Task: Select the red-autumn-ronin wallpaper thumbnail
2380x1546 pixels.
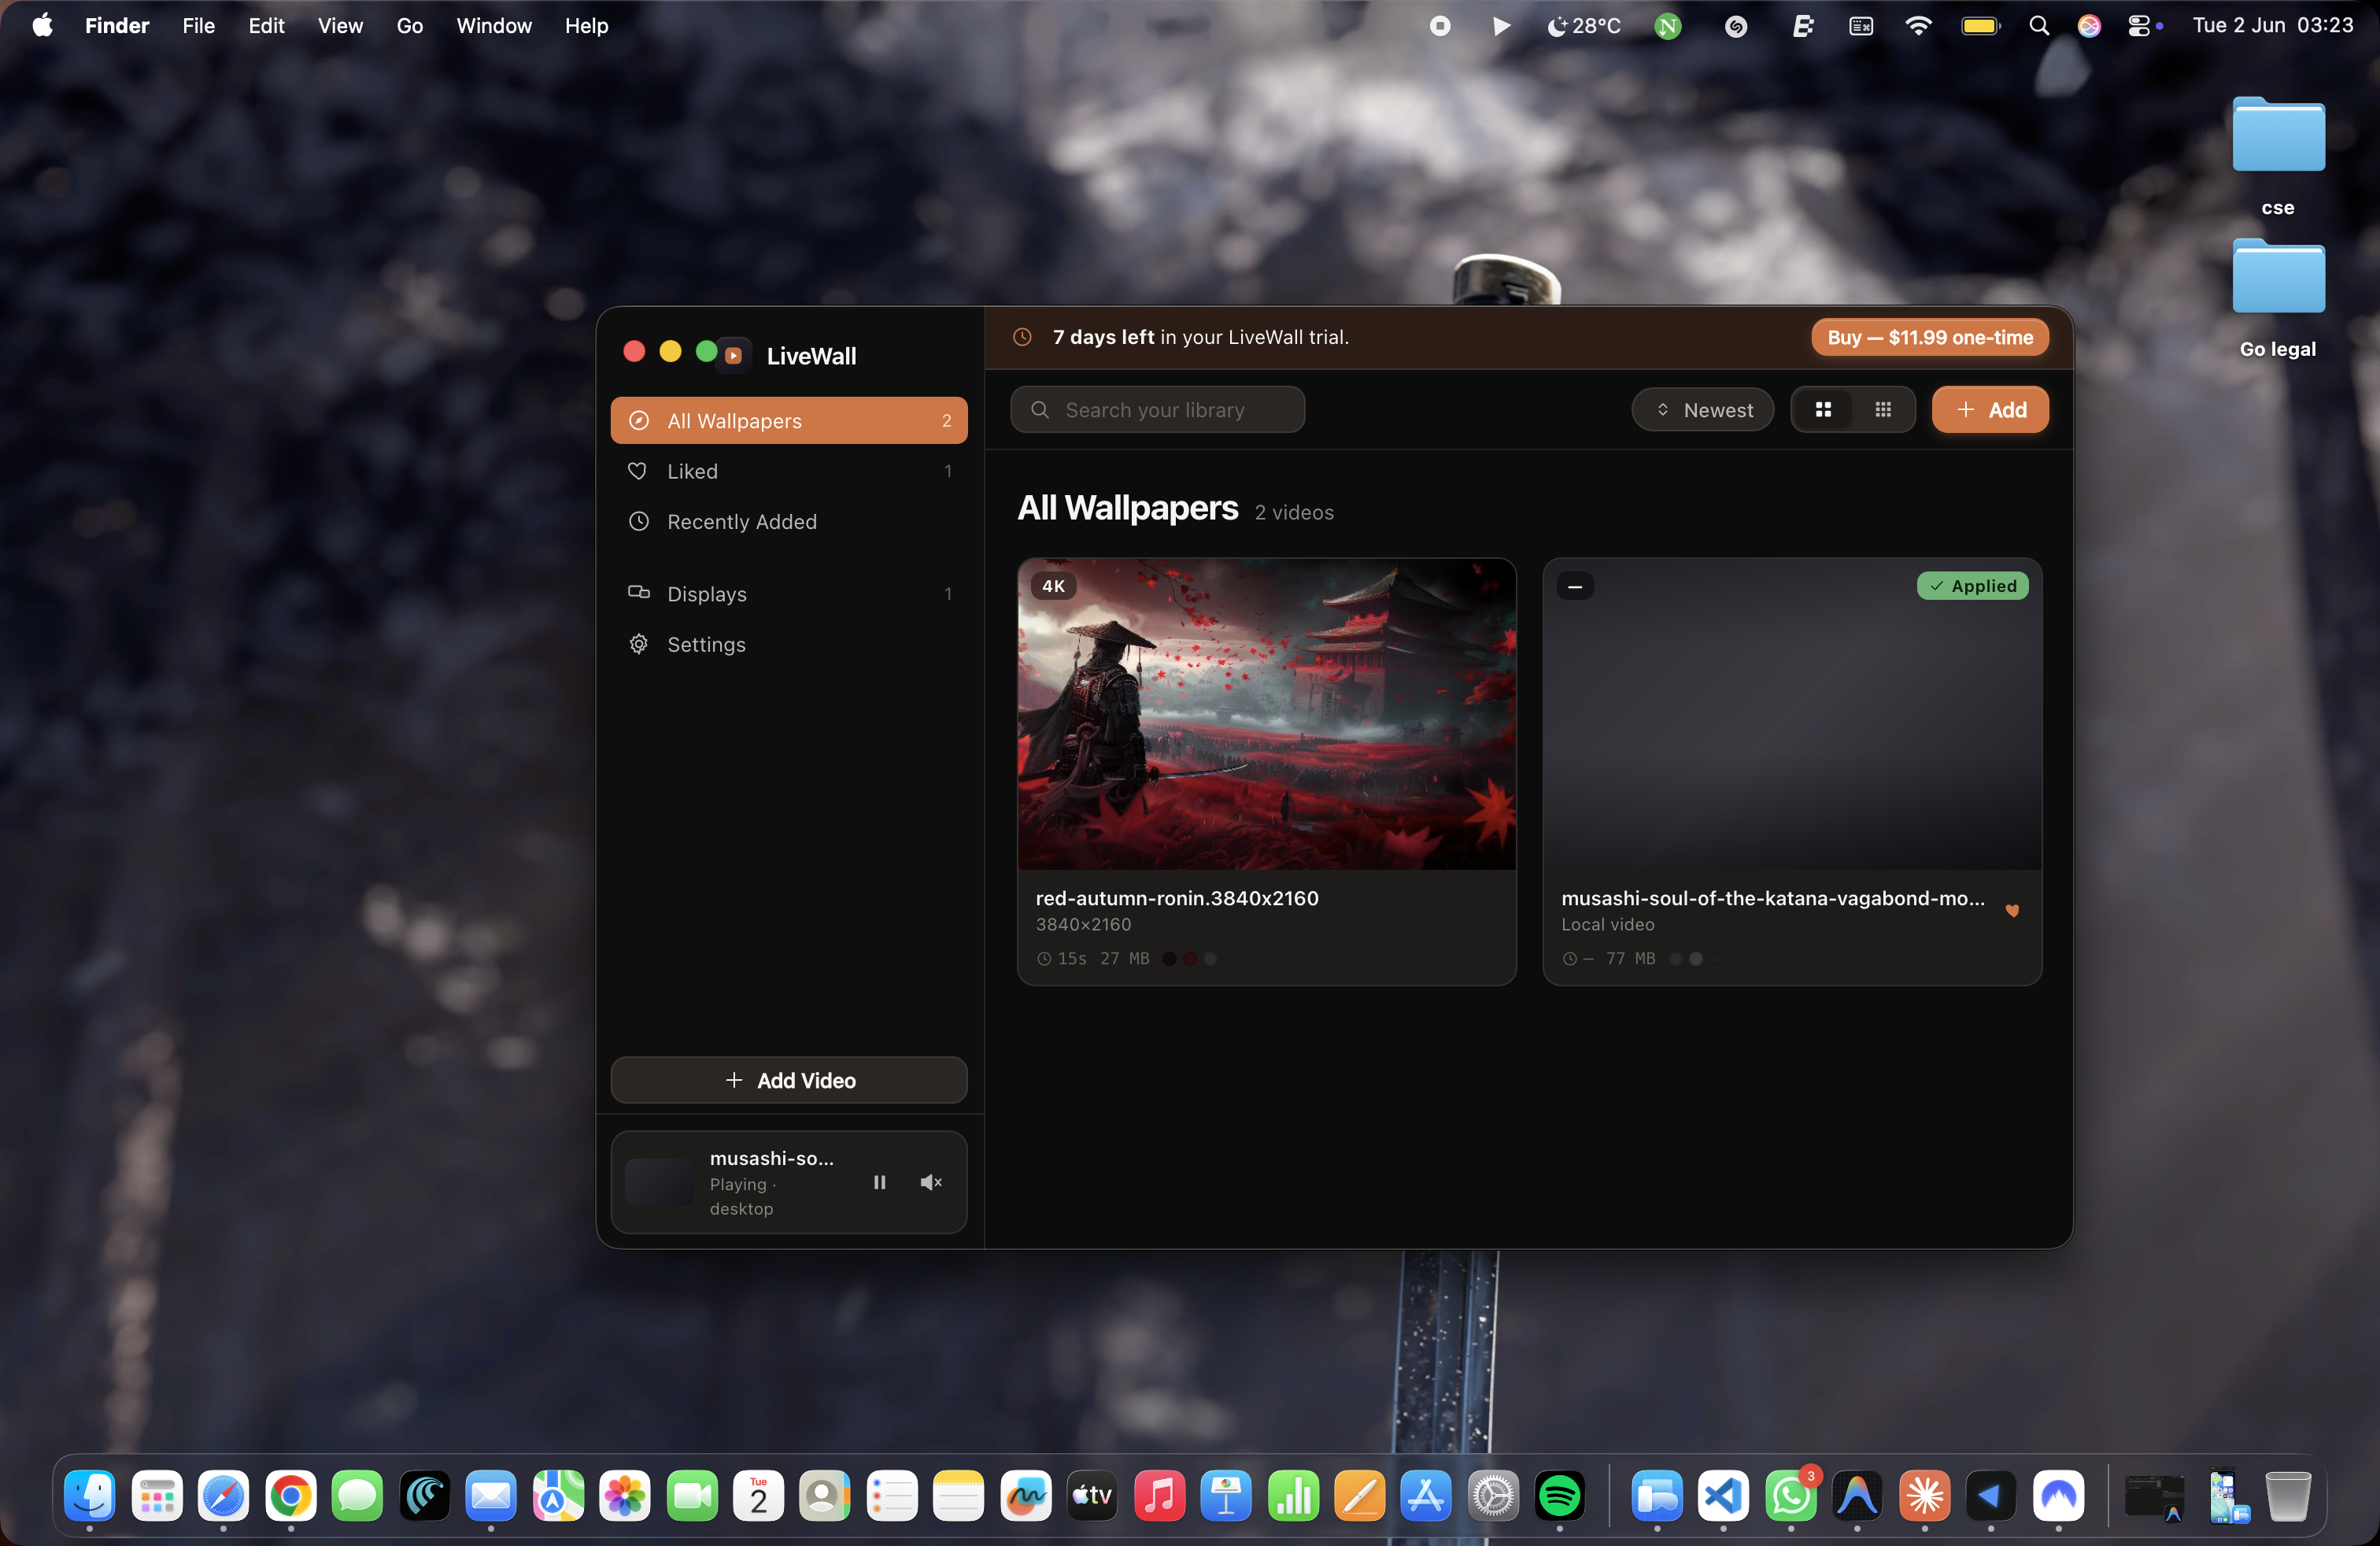Action: coord(1266,714)
